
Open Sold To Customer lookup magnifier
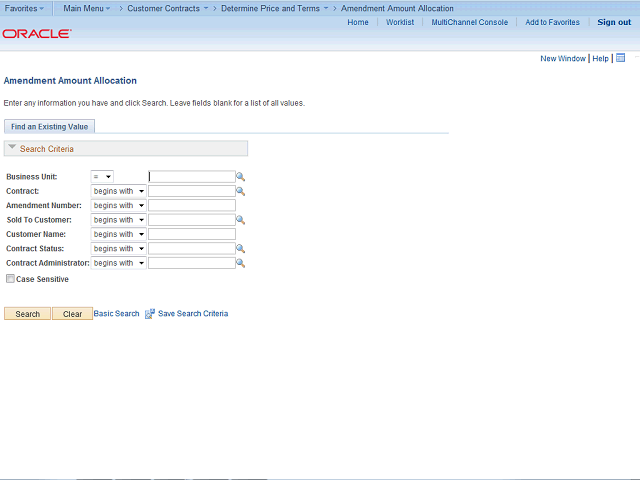[241, 220]
